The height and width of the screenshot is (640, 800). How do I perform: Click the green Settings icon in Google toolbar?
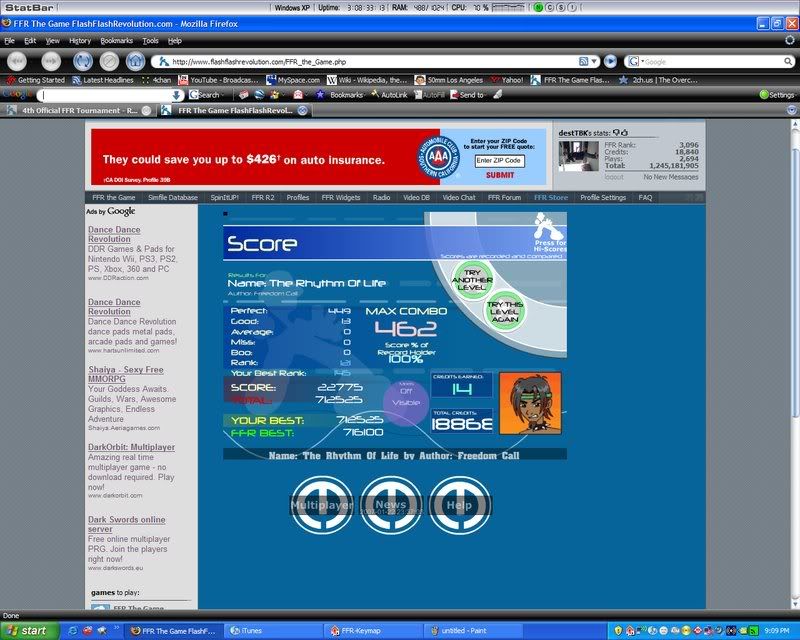[x=764, y=95]
